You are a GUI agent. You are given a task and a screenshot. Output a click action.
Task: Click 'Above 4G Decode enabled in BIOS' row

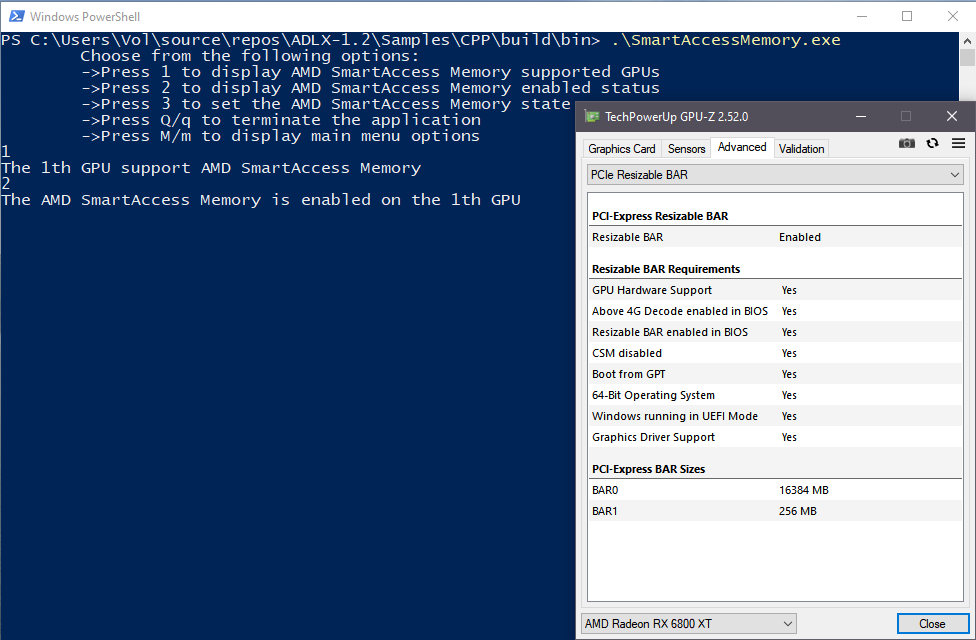pyautogui.click(x=775, y=311)
